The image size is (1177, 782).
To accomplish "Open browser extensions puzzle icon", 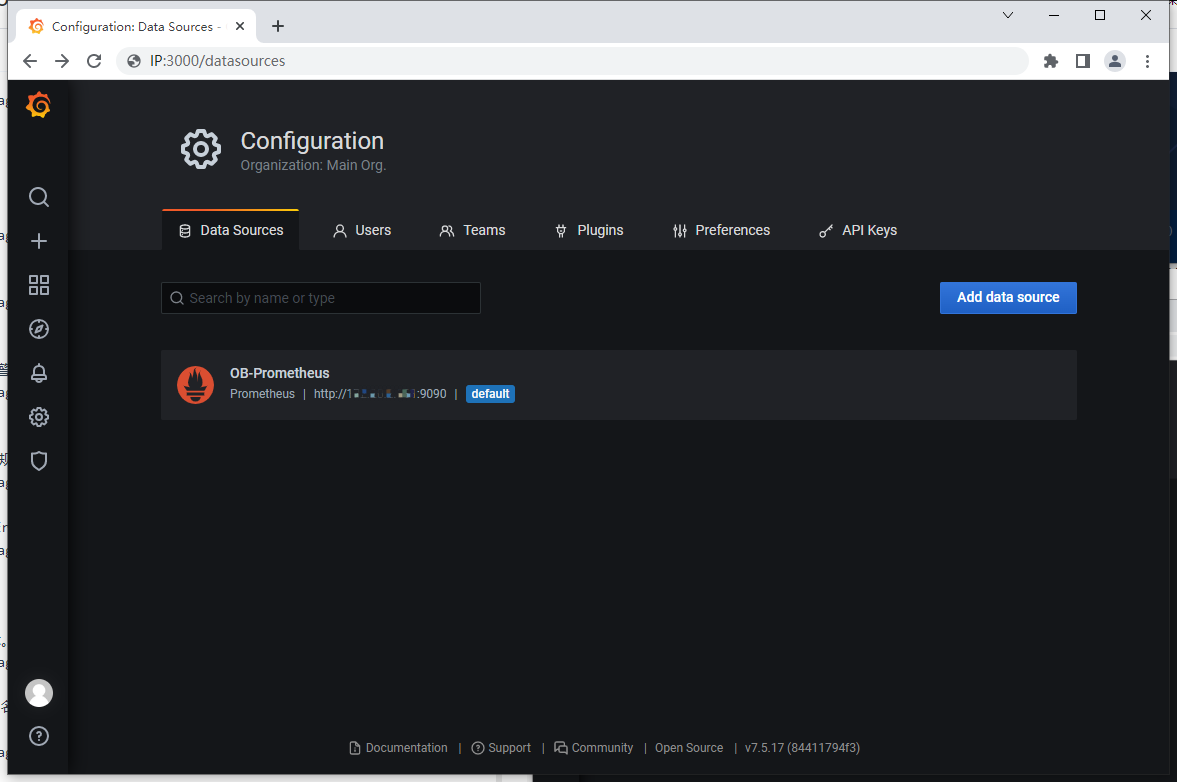I will click(x=1051, y=61).
